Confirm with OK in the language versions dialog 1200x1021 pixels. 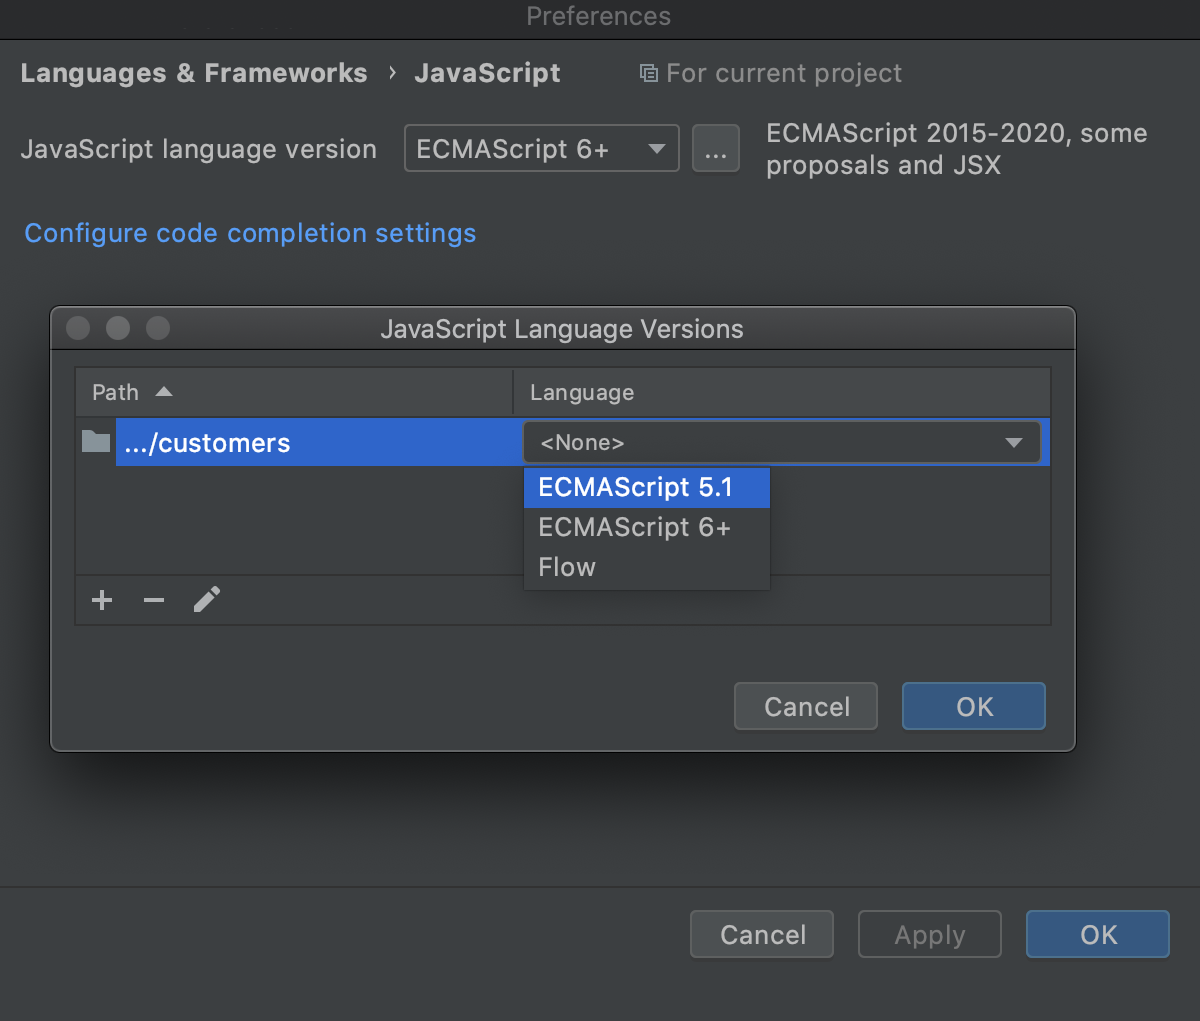click(x=972, y=706)
